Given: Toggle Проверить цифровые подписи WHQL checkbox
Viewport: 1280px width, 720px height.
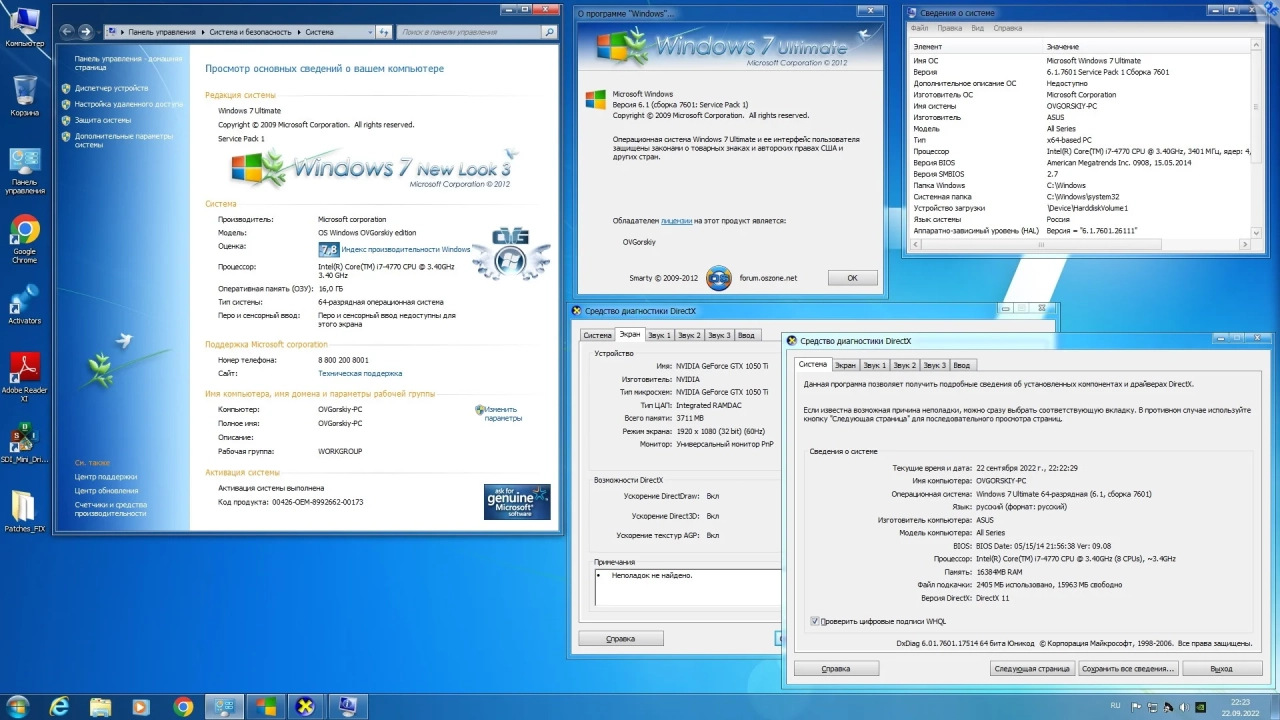Looking at the screenshot, I should tap(815, 621).
